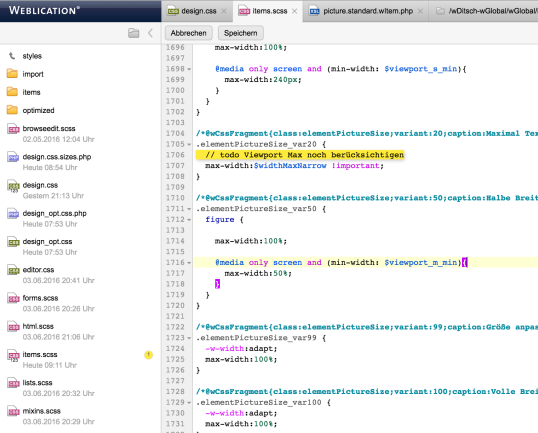Click the forms.scss file icon
Screen dimensions: 538x433
point(13,299)
